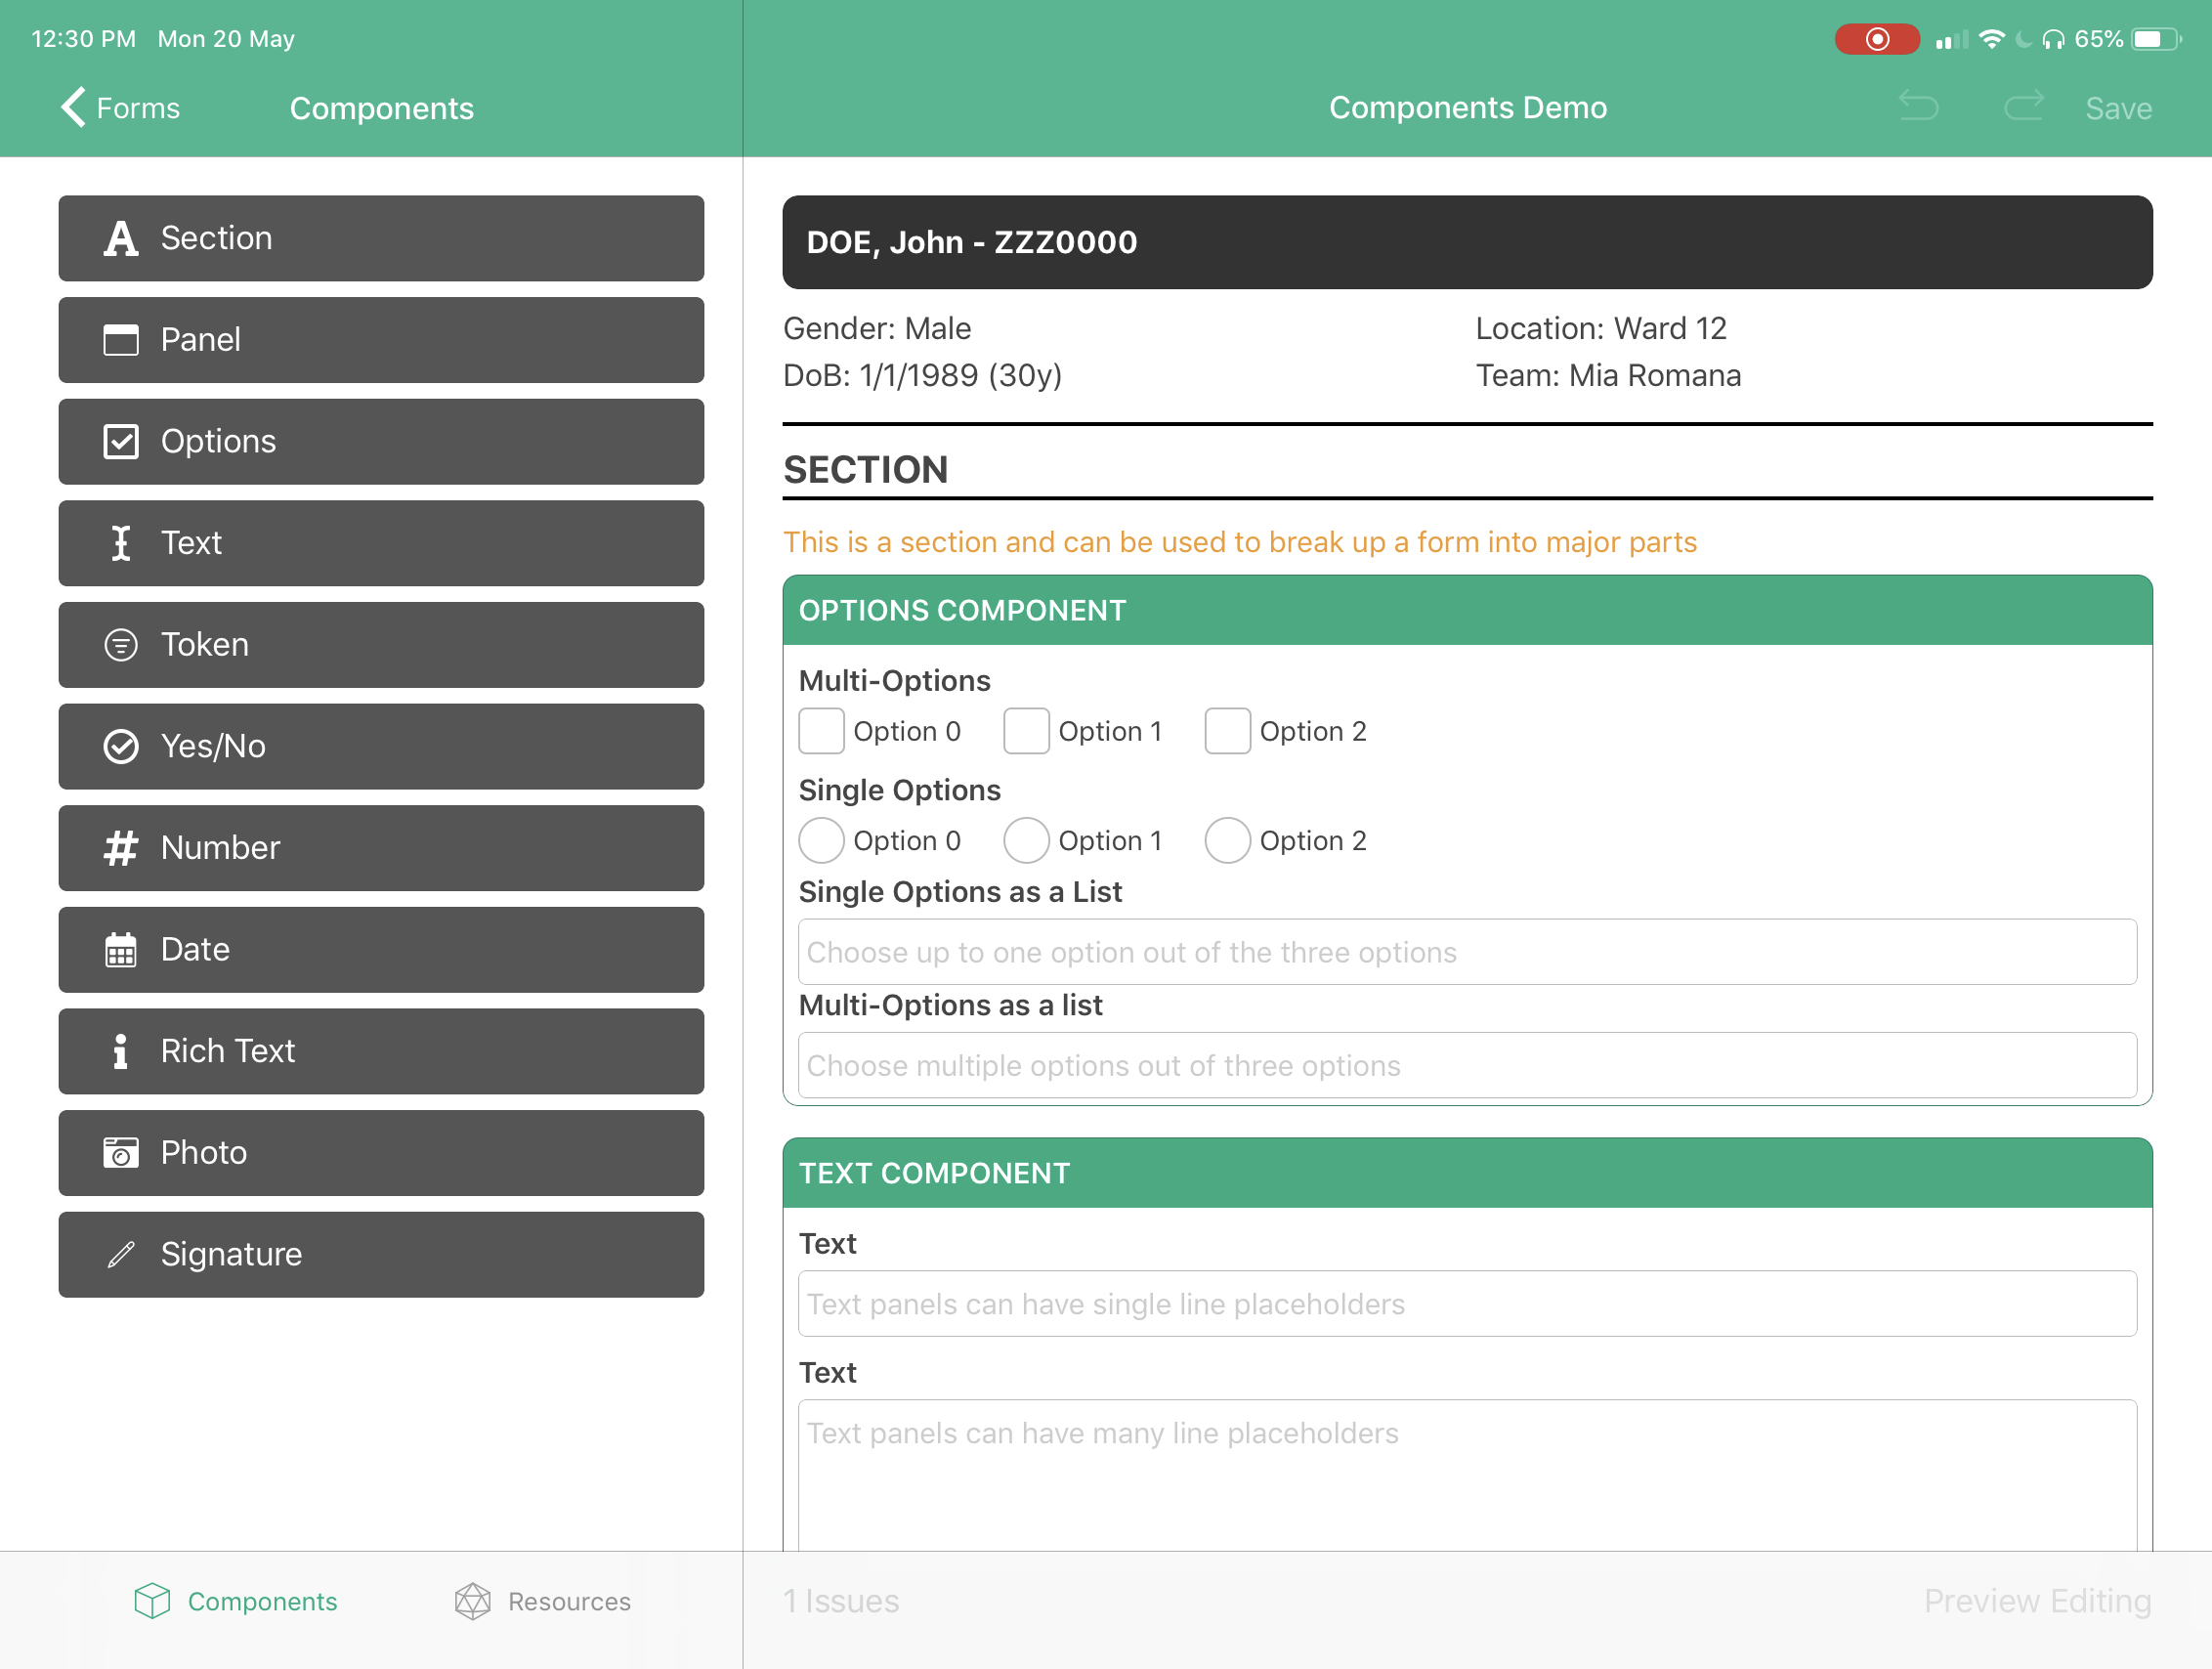This screenshot has height=1669, width=2212.
Task: Add a Text component label
Action: tap(191, 543)
